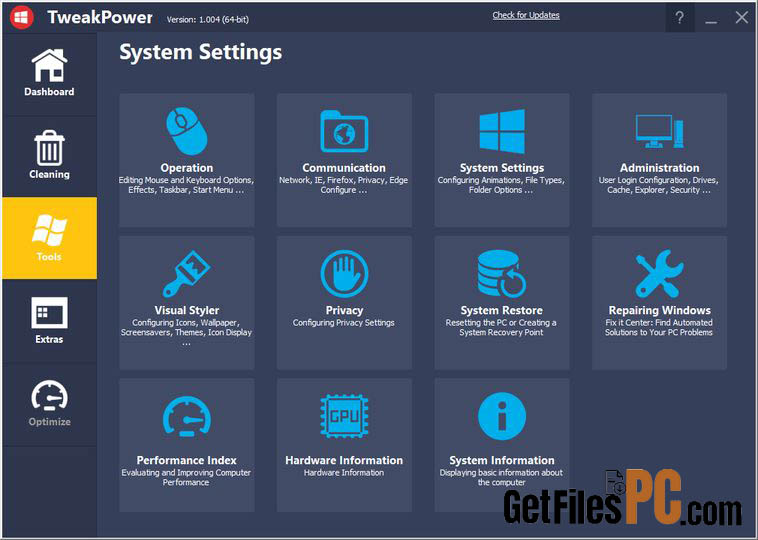This screenshot has height=540, width=758.
Task: Open the Hardware Information GPU chip icon
Action: [344, 416]
